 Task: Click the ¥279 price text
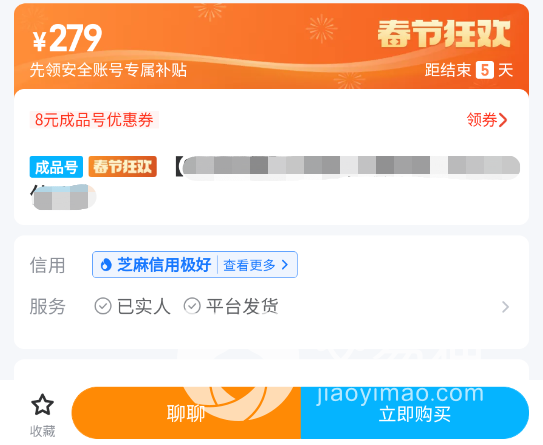click(68, 38)
